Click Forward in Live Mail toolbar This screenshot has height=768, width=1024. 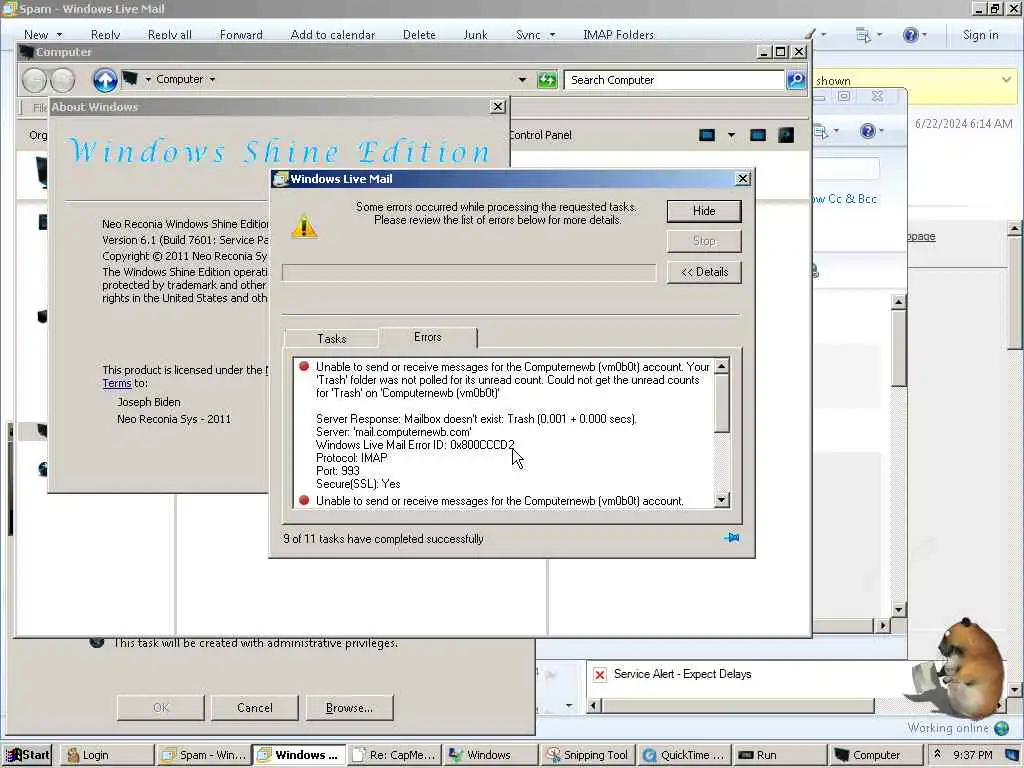(241, 35)
